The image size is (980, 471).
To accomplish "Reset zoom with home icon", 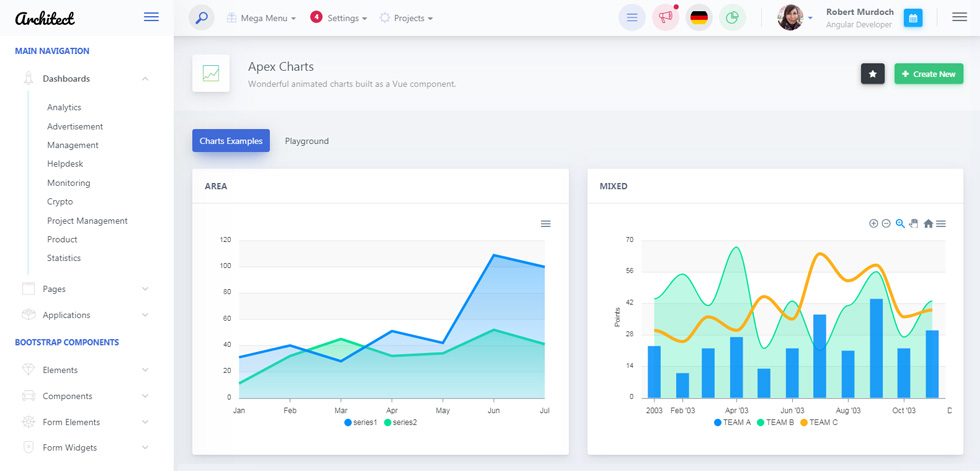I will (928, 224).
